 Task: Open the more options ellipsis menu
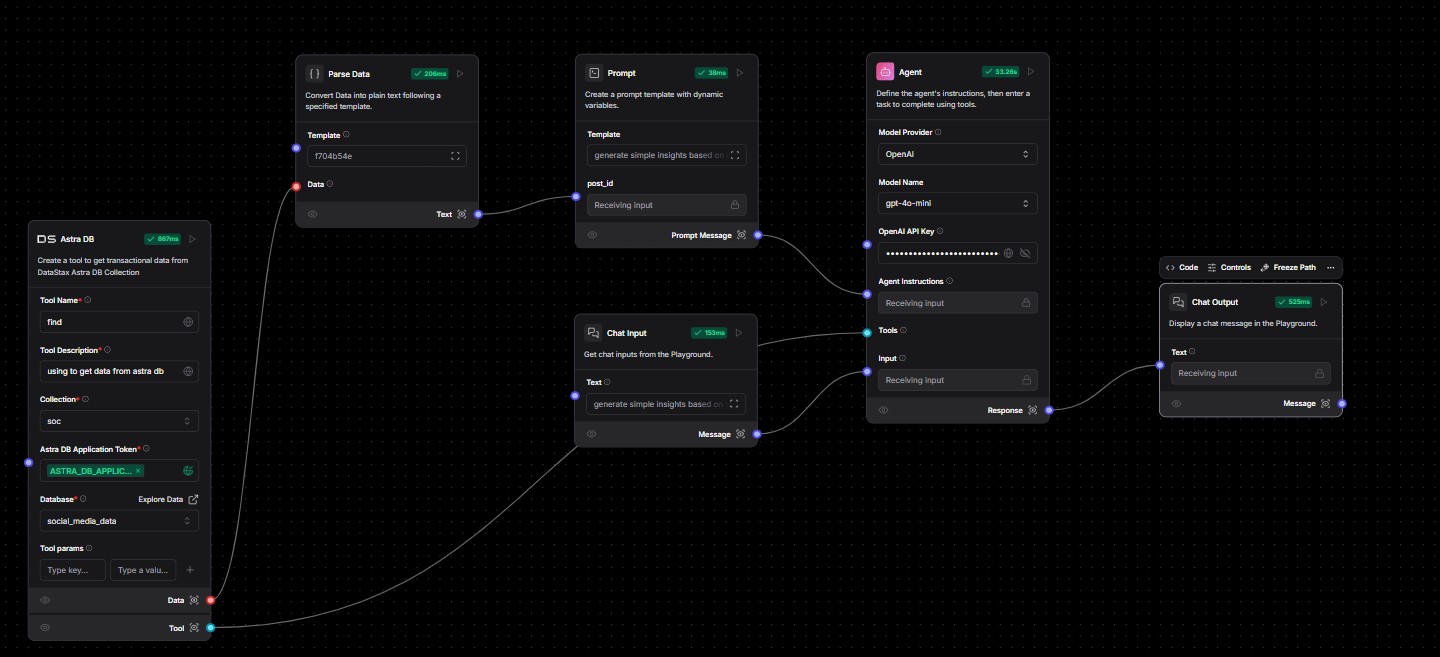click(1331, 268)
